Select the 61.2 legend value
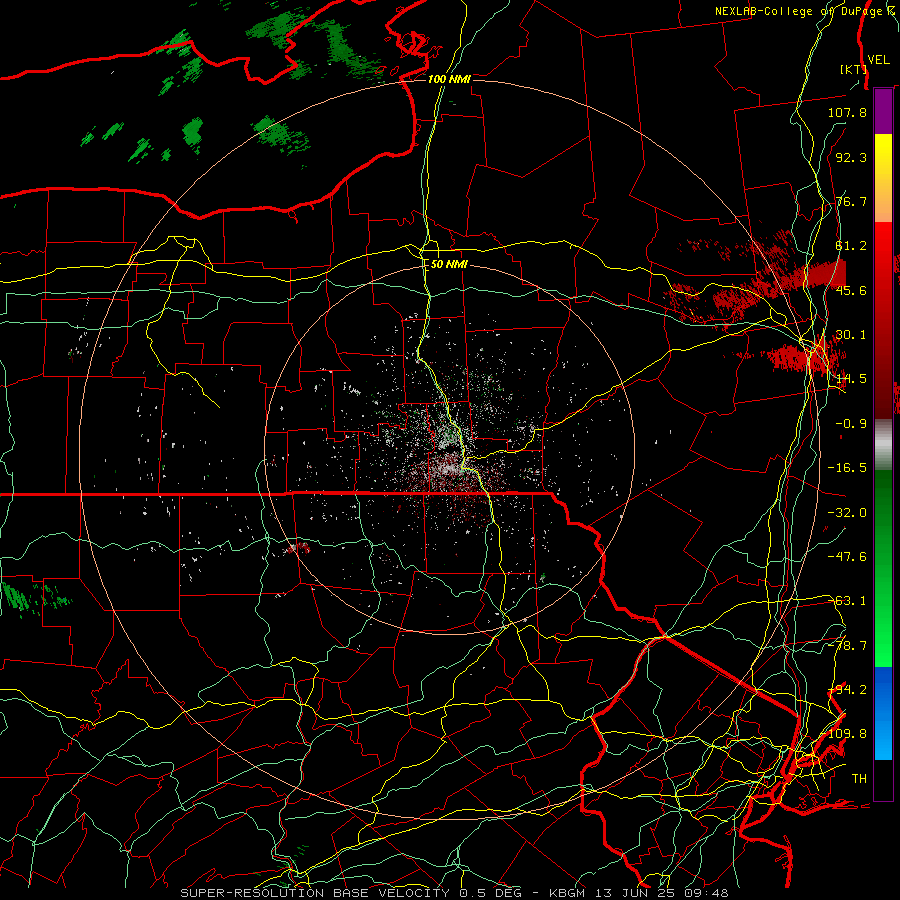 (x=851, y=246)
